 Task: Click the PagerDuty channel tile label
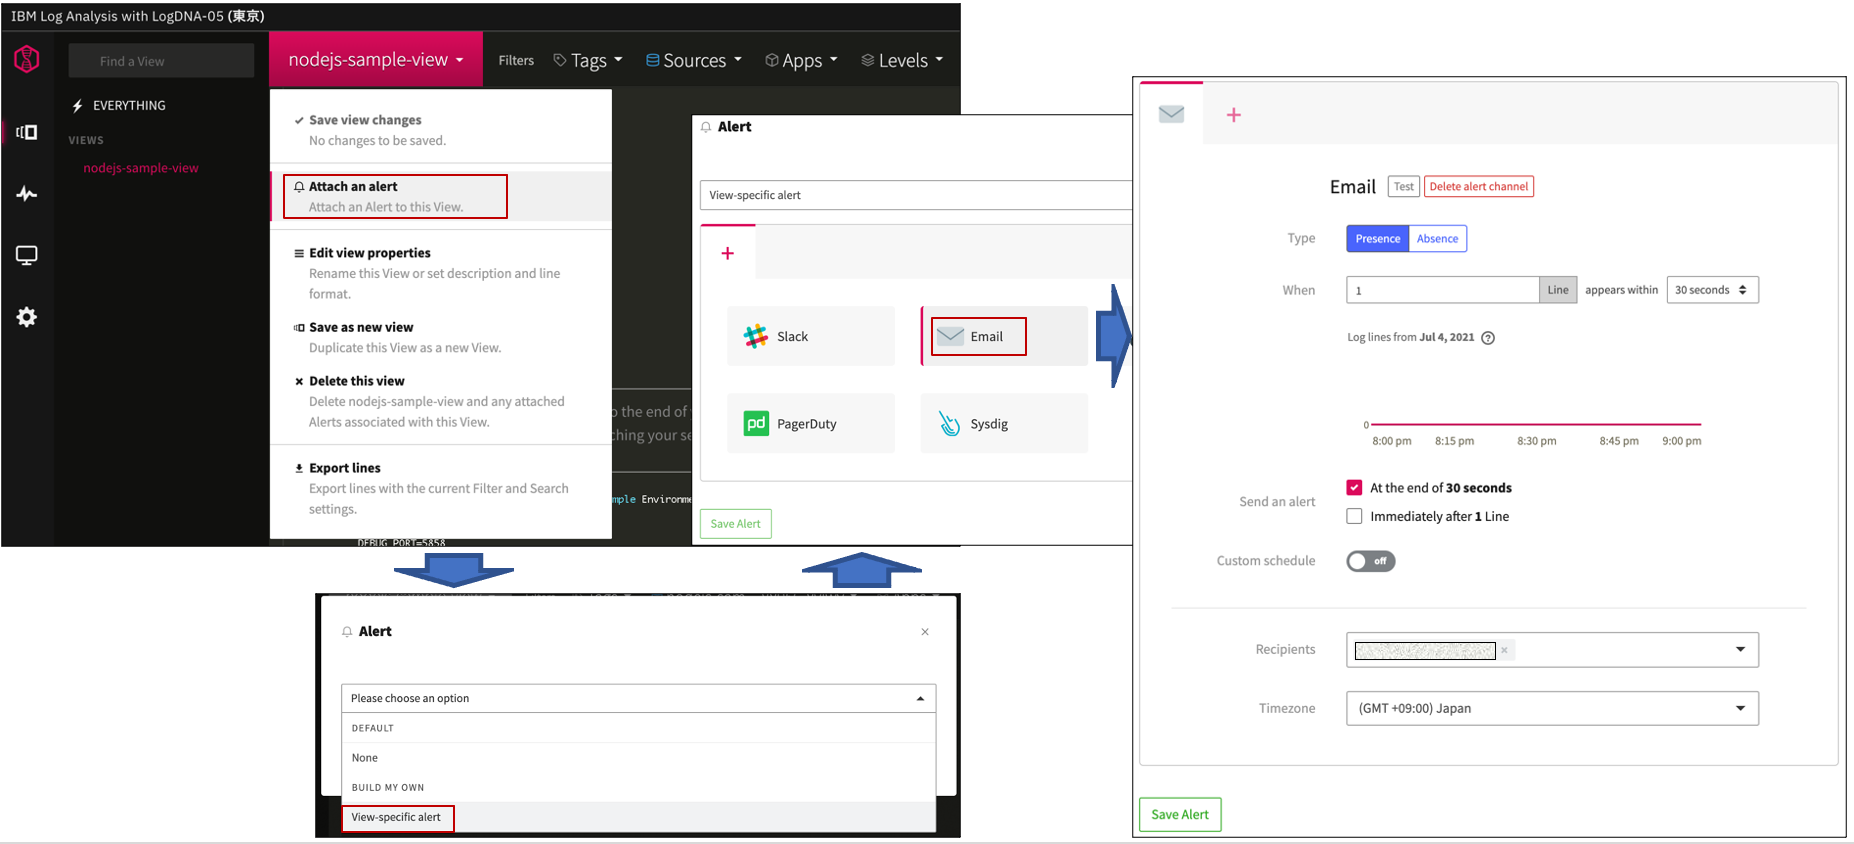click(806, 424)
